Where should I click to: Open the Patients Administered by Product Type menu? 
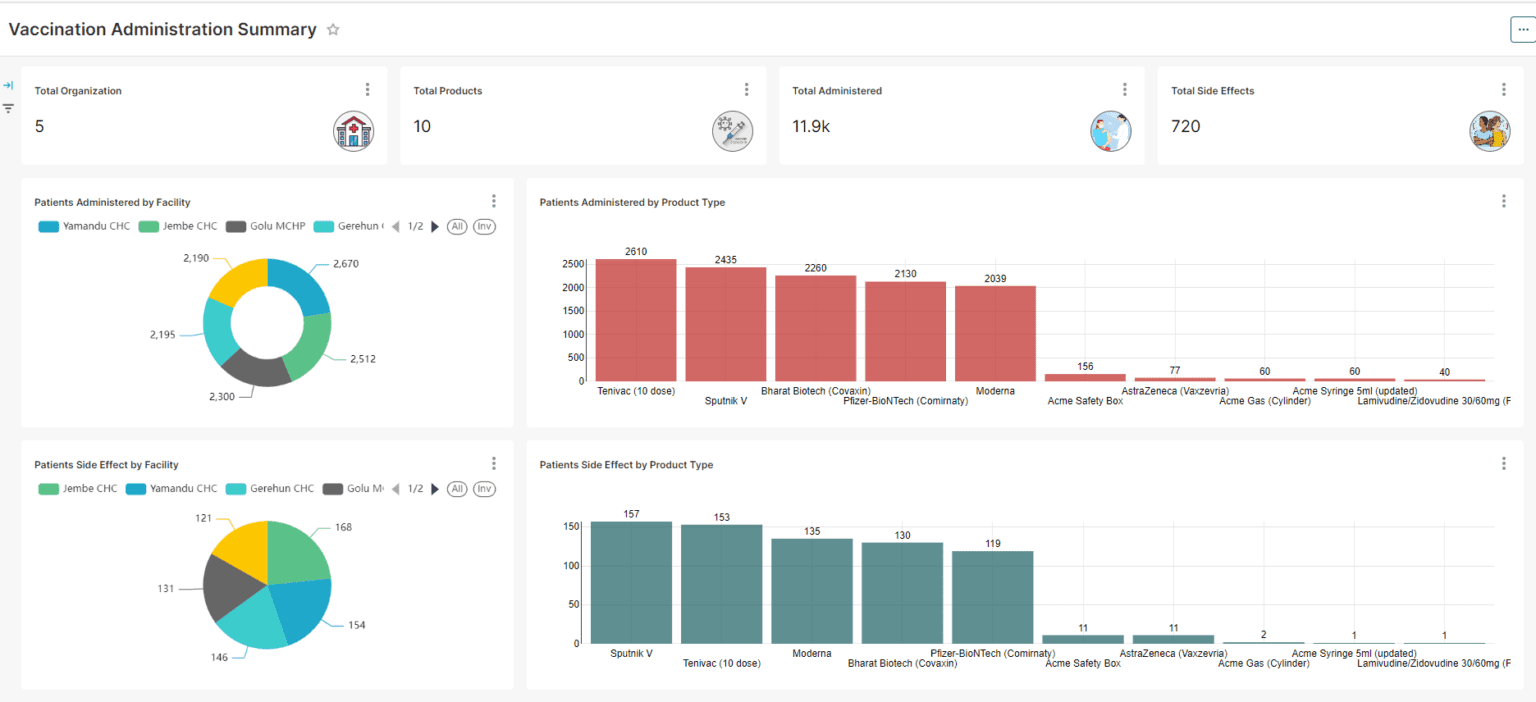pyautogui.click(x=1503, y=200)
